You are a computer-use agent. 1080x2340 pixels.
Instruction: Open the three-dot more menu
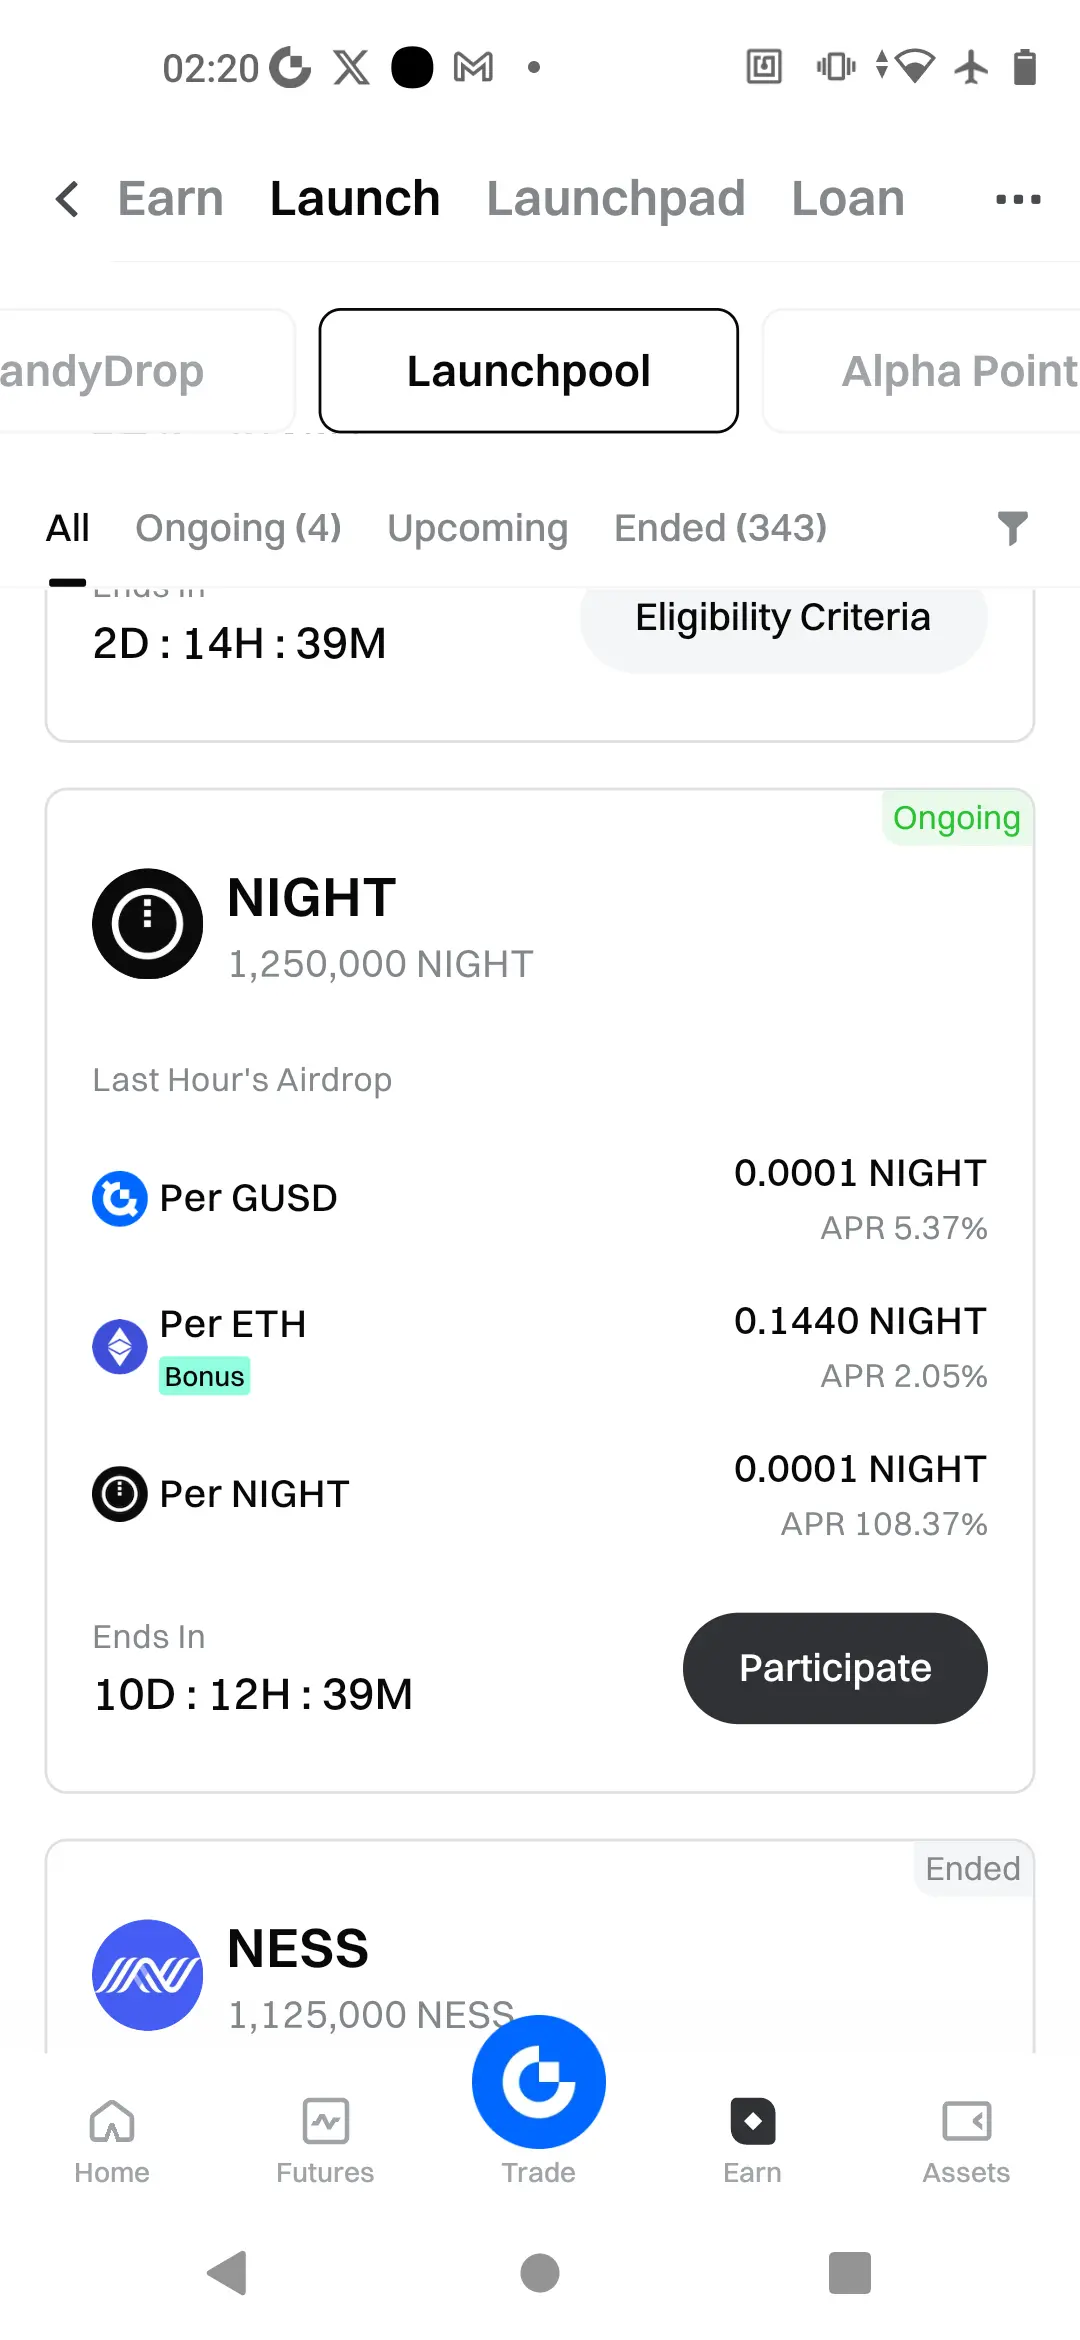click(1018, 199)
